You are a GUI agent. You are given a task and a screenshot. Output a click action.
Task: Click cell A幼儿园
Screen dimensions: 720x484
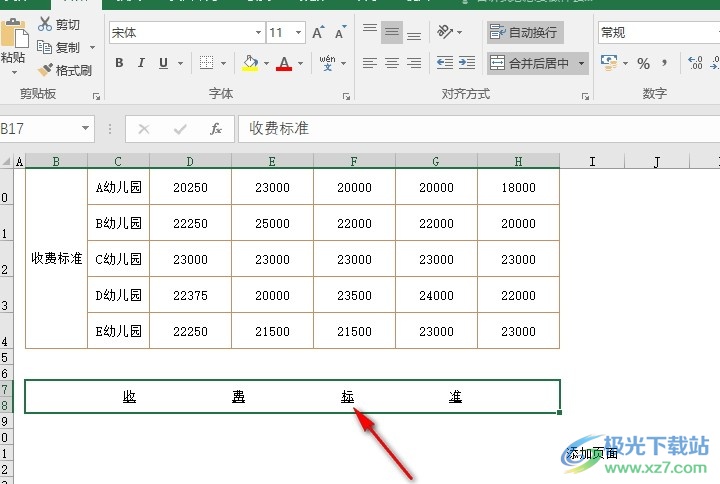(x=118, y=187)
